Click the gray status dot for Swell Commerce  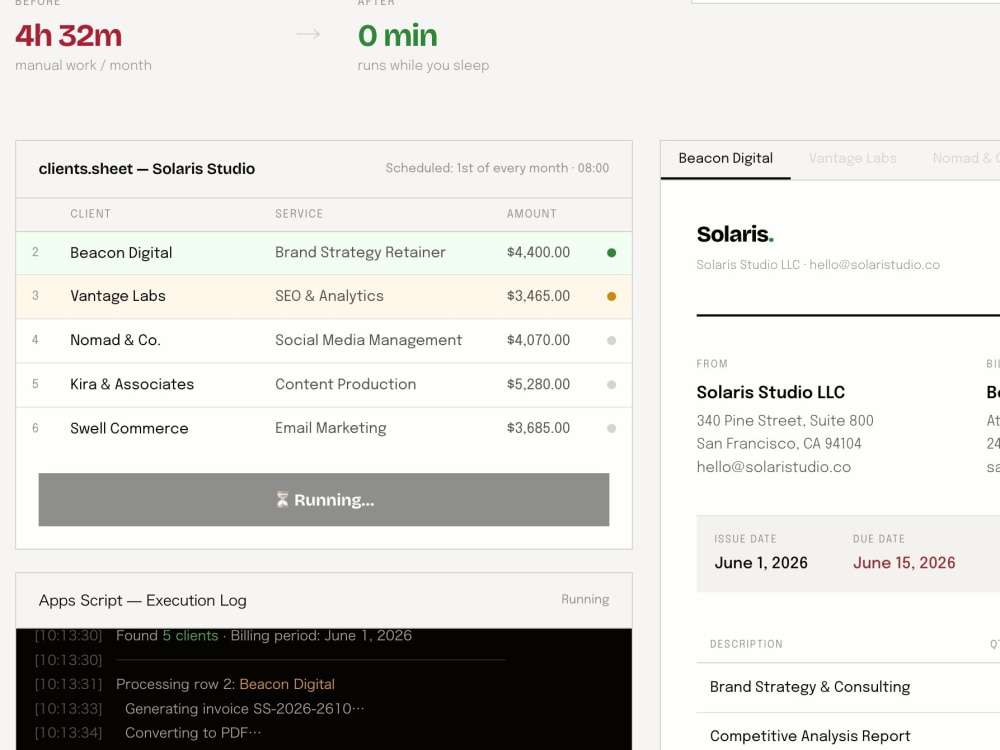(x=611, y=429)
